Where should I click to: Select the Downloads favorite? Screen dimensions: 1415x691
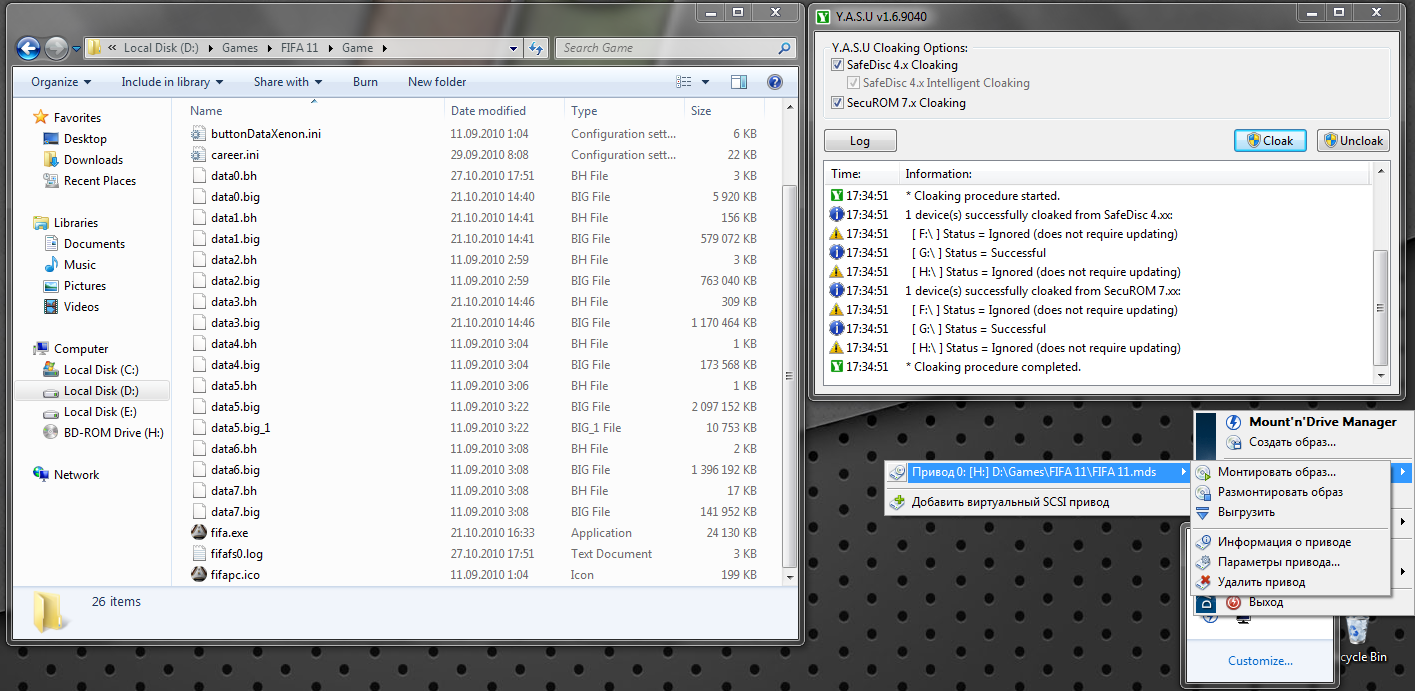point(93,160)
